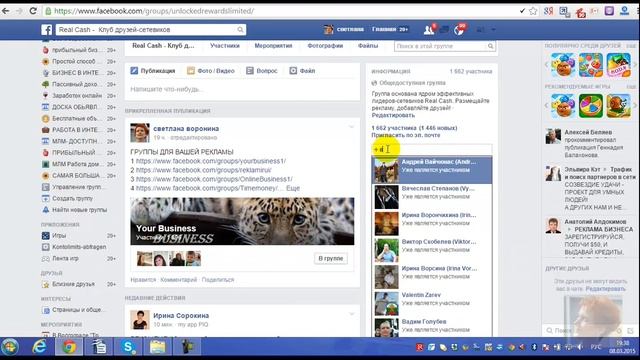Open OnlineBusiness1 group link
Viewport: 640px width, 360px height.
pos(214,179)
